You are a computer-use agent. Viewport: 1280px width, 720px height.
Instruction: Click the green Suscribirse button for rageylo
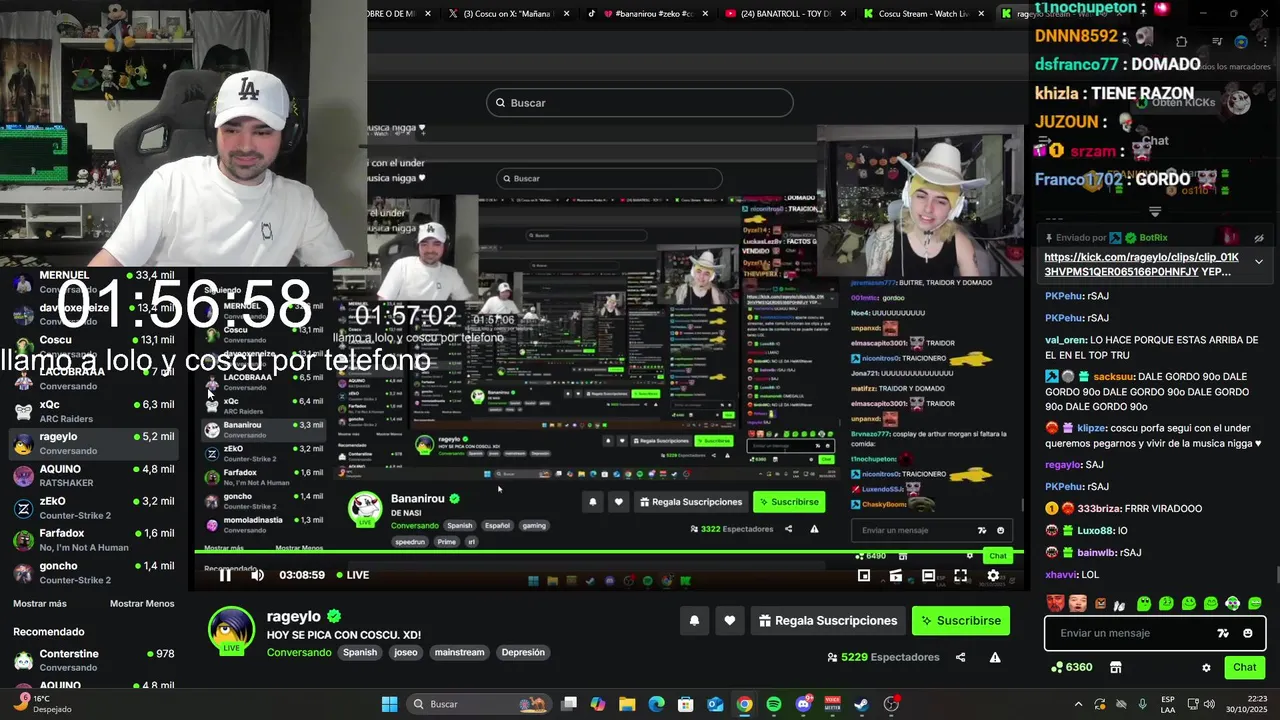click(x=960, y=621)
